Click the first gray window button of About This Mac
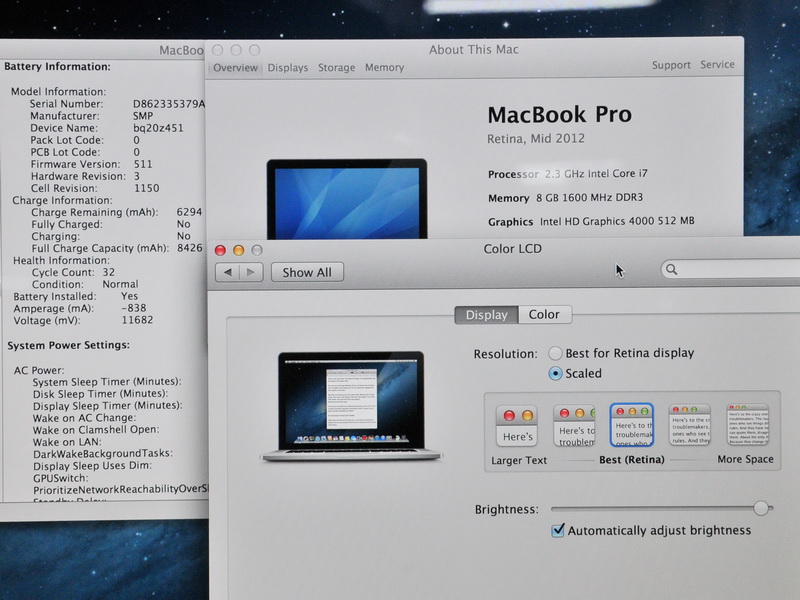Screen dimensions: 800x600 pyautogui.click(x=218, y=50)
